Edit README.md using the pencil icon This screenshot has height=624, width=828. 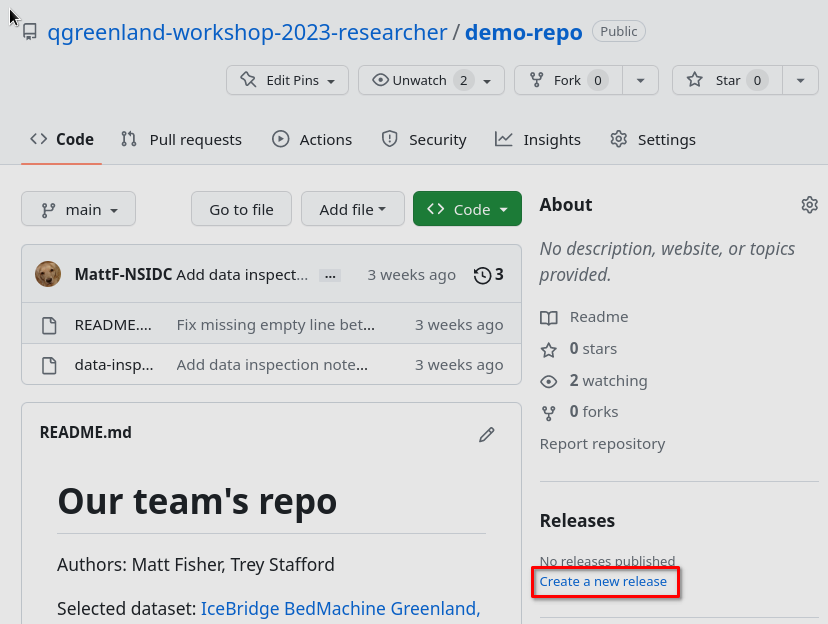(x=487, y=434)
